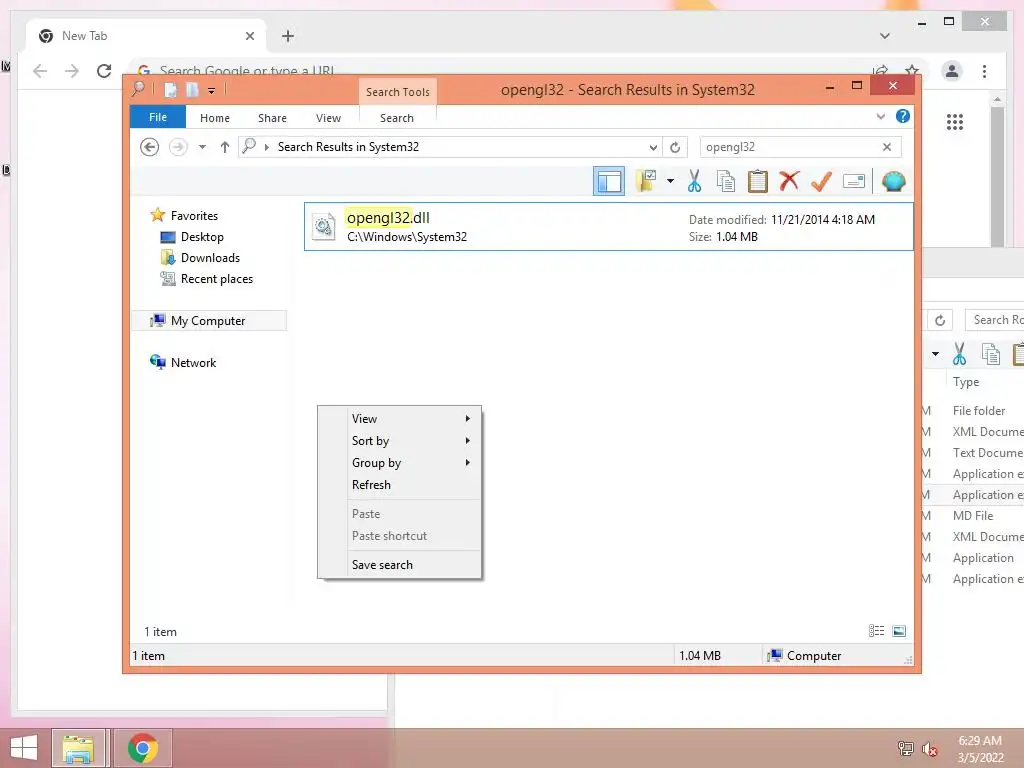The width and height of the screenshot is (1024, 768).
Task: Select the opengl32.dll search result
Action: [609, 227]
